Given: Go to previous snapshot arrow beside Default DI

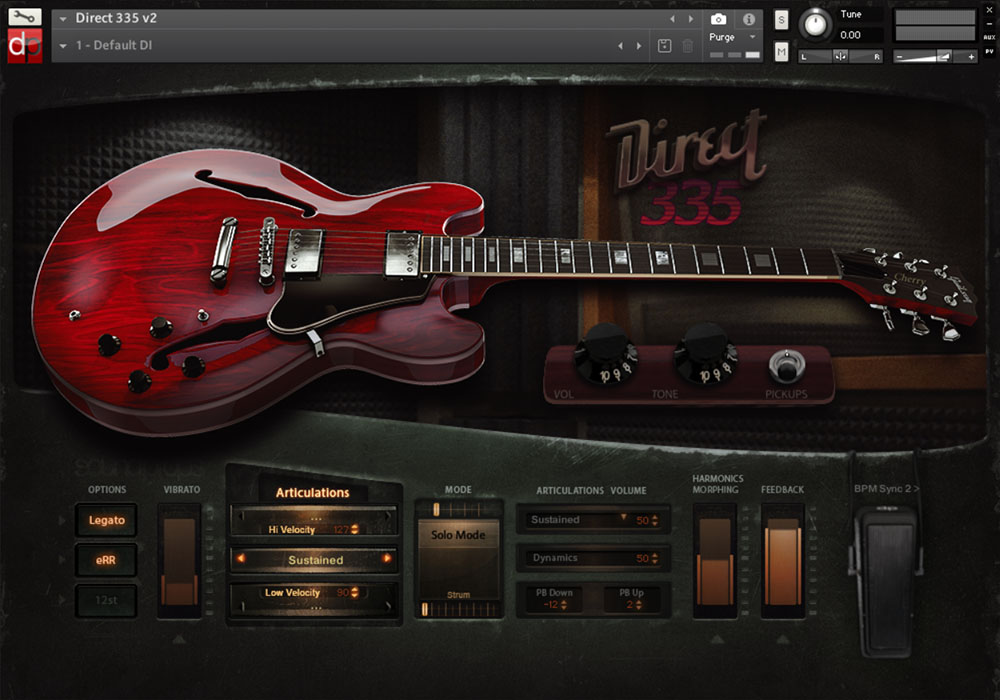Looking at the screenshot, I should 621,46.
